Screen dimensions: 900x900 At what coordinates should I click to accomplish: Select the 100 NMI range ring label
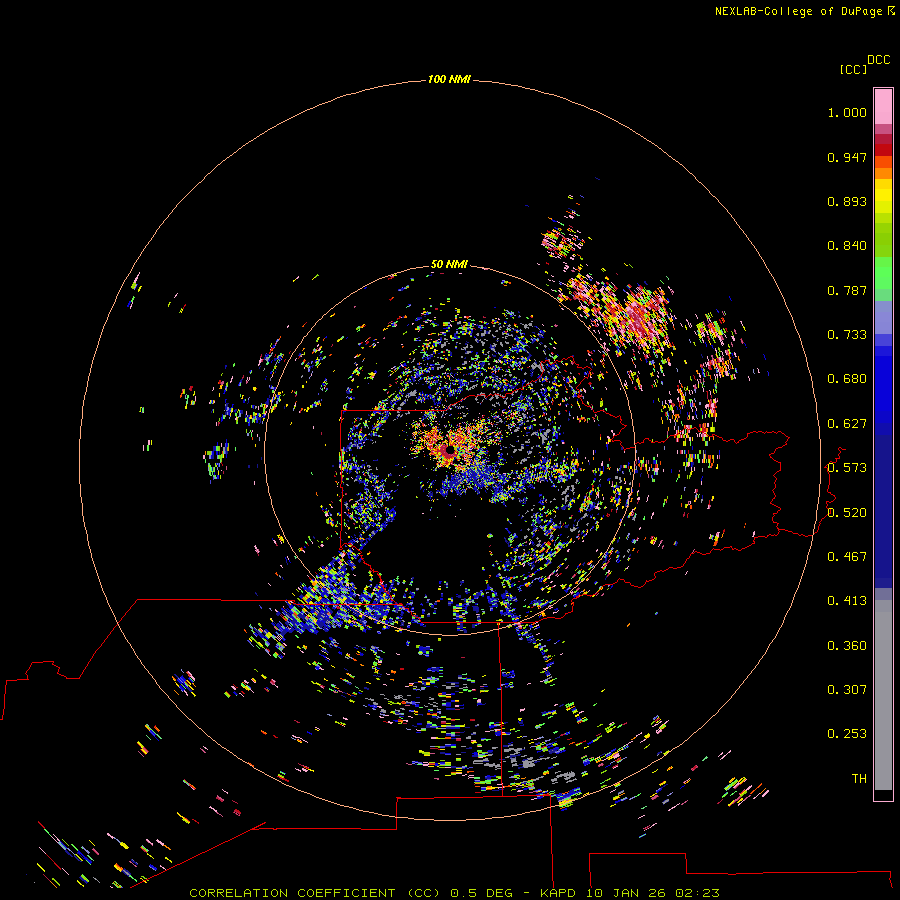(x=449, y=79)
